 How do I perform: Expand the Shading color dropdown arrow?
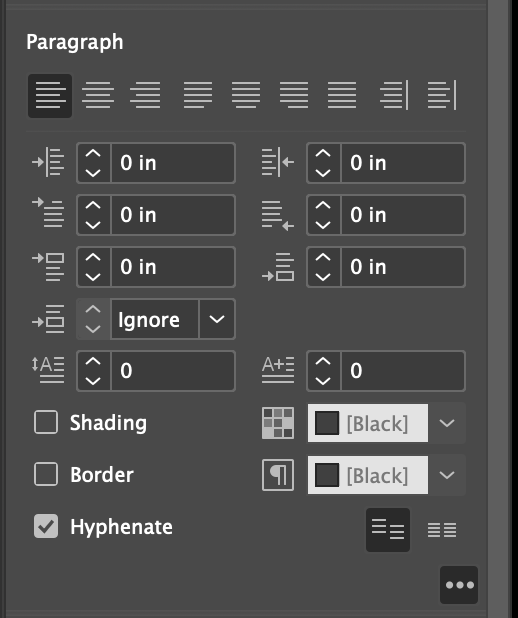447,423
